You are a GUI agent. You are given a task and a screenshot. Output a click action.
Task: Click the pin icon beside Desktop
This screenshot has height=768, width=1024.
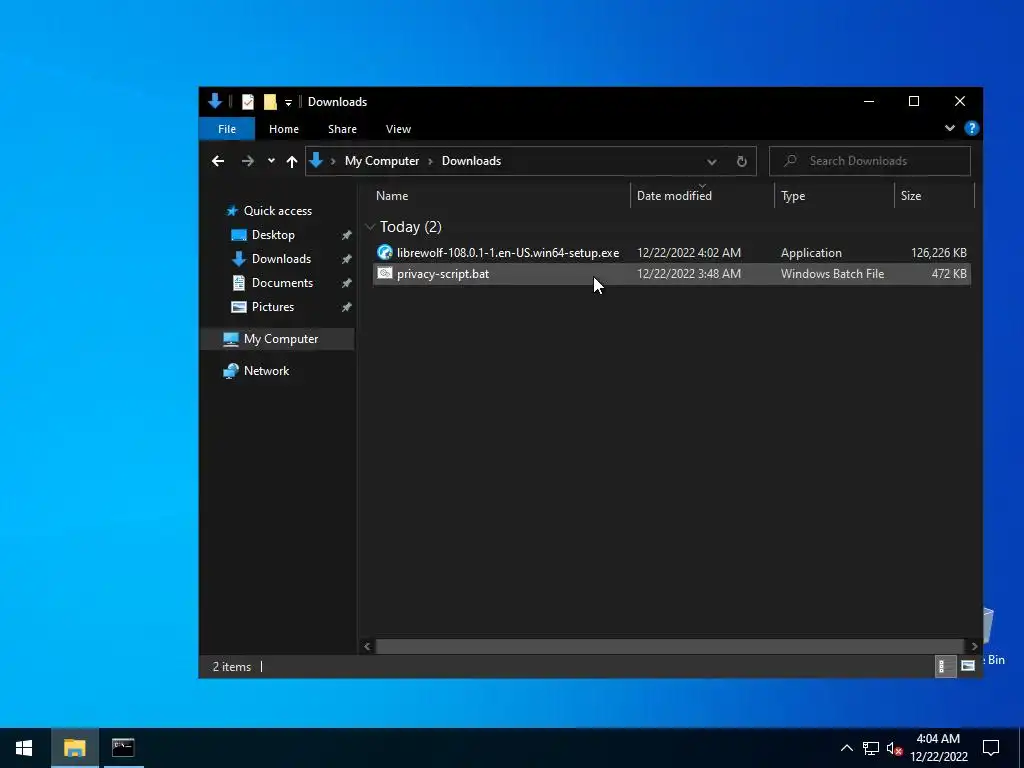click(x=346, y=235)
